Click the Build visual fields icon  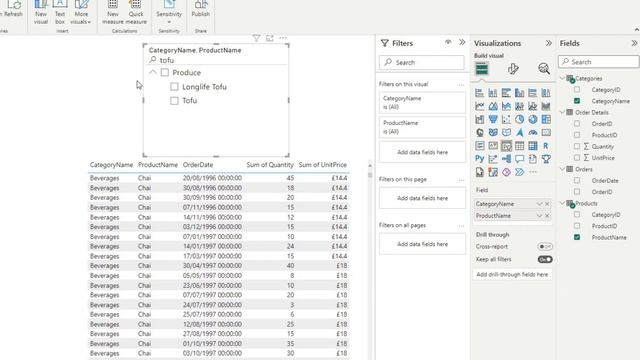482,69
